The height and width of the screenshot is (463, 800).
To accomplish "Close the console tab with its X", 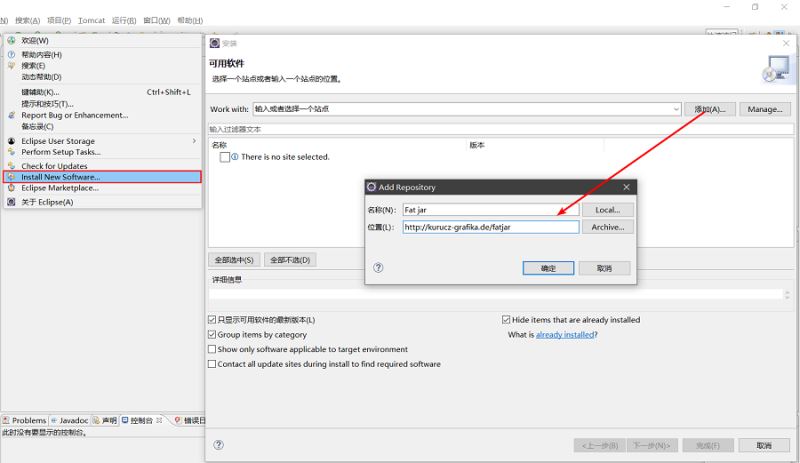I will (159, 420).
